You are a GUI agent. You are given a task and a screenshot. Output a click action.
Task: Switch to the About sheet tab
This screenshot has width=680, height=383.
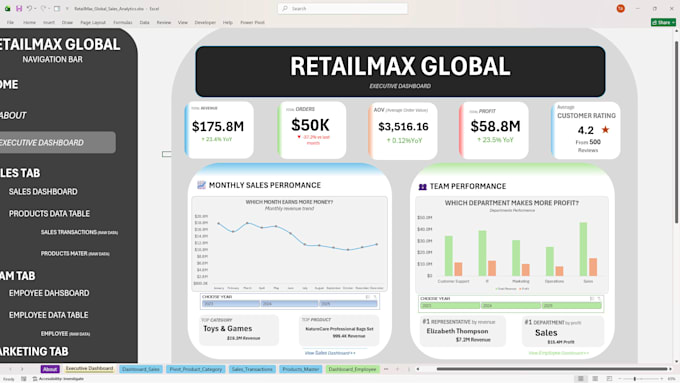pyautogui.click(x=50, y=369)
